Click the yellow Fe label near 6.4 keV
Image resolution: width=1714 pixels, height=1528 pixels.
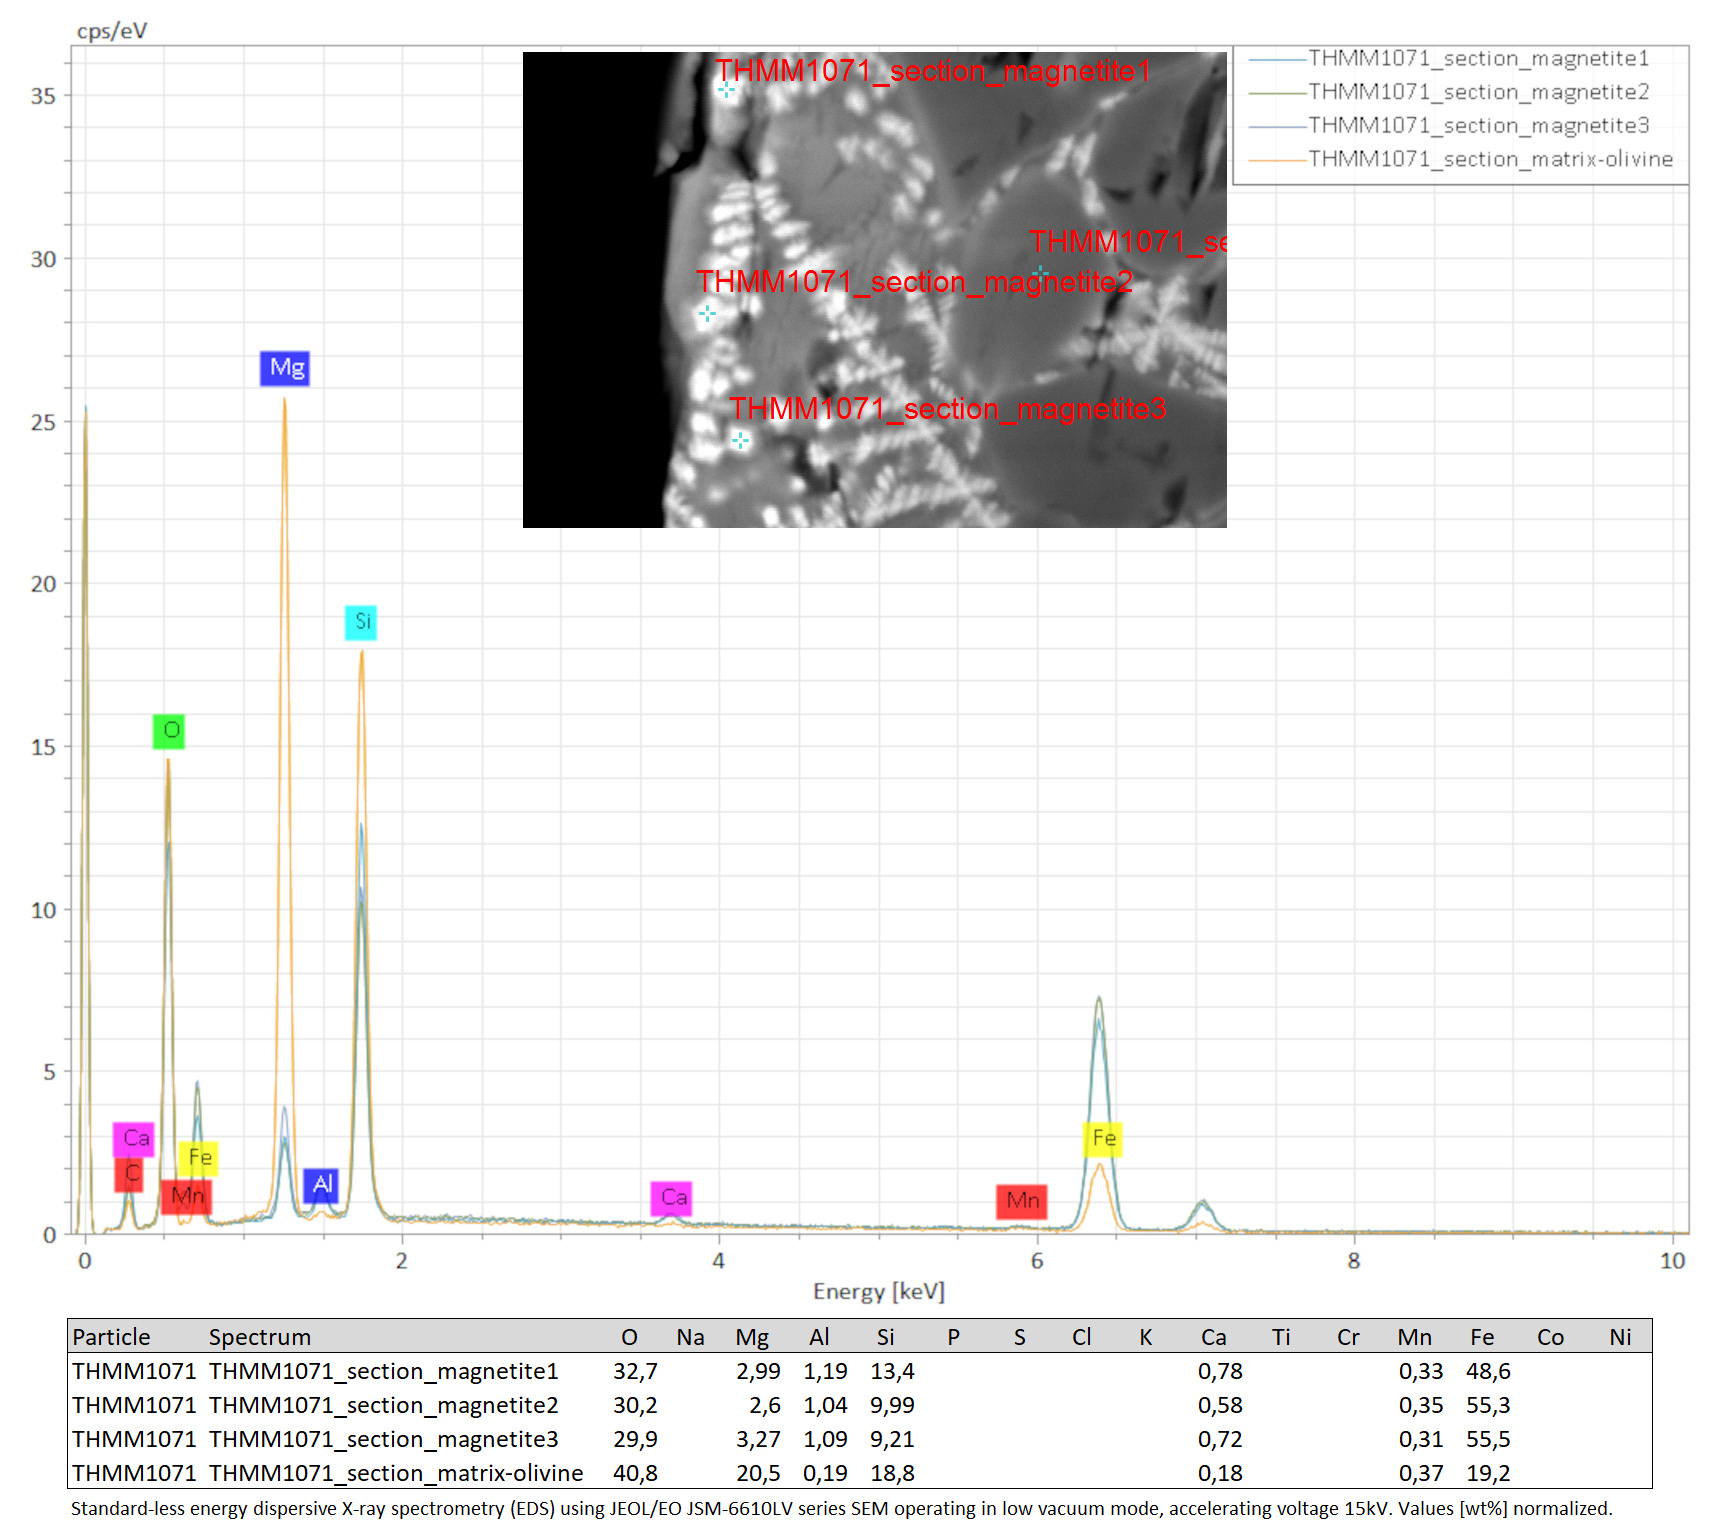(1103, 1139)
